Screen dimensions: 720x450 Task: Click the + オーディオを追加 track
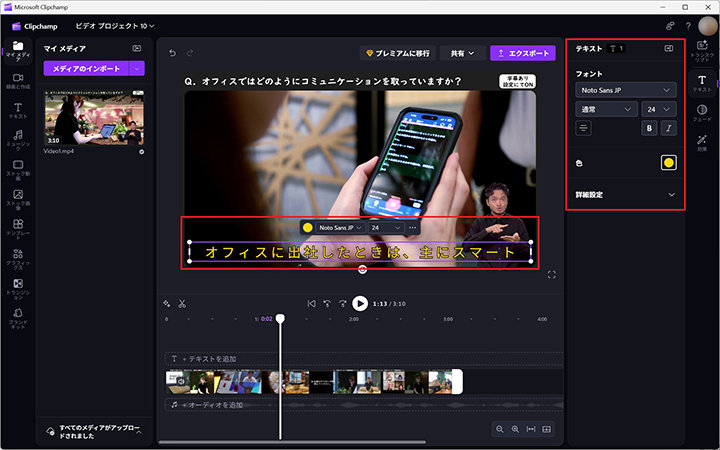(364, 405)
